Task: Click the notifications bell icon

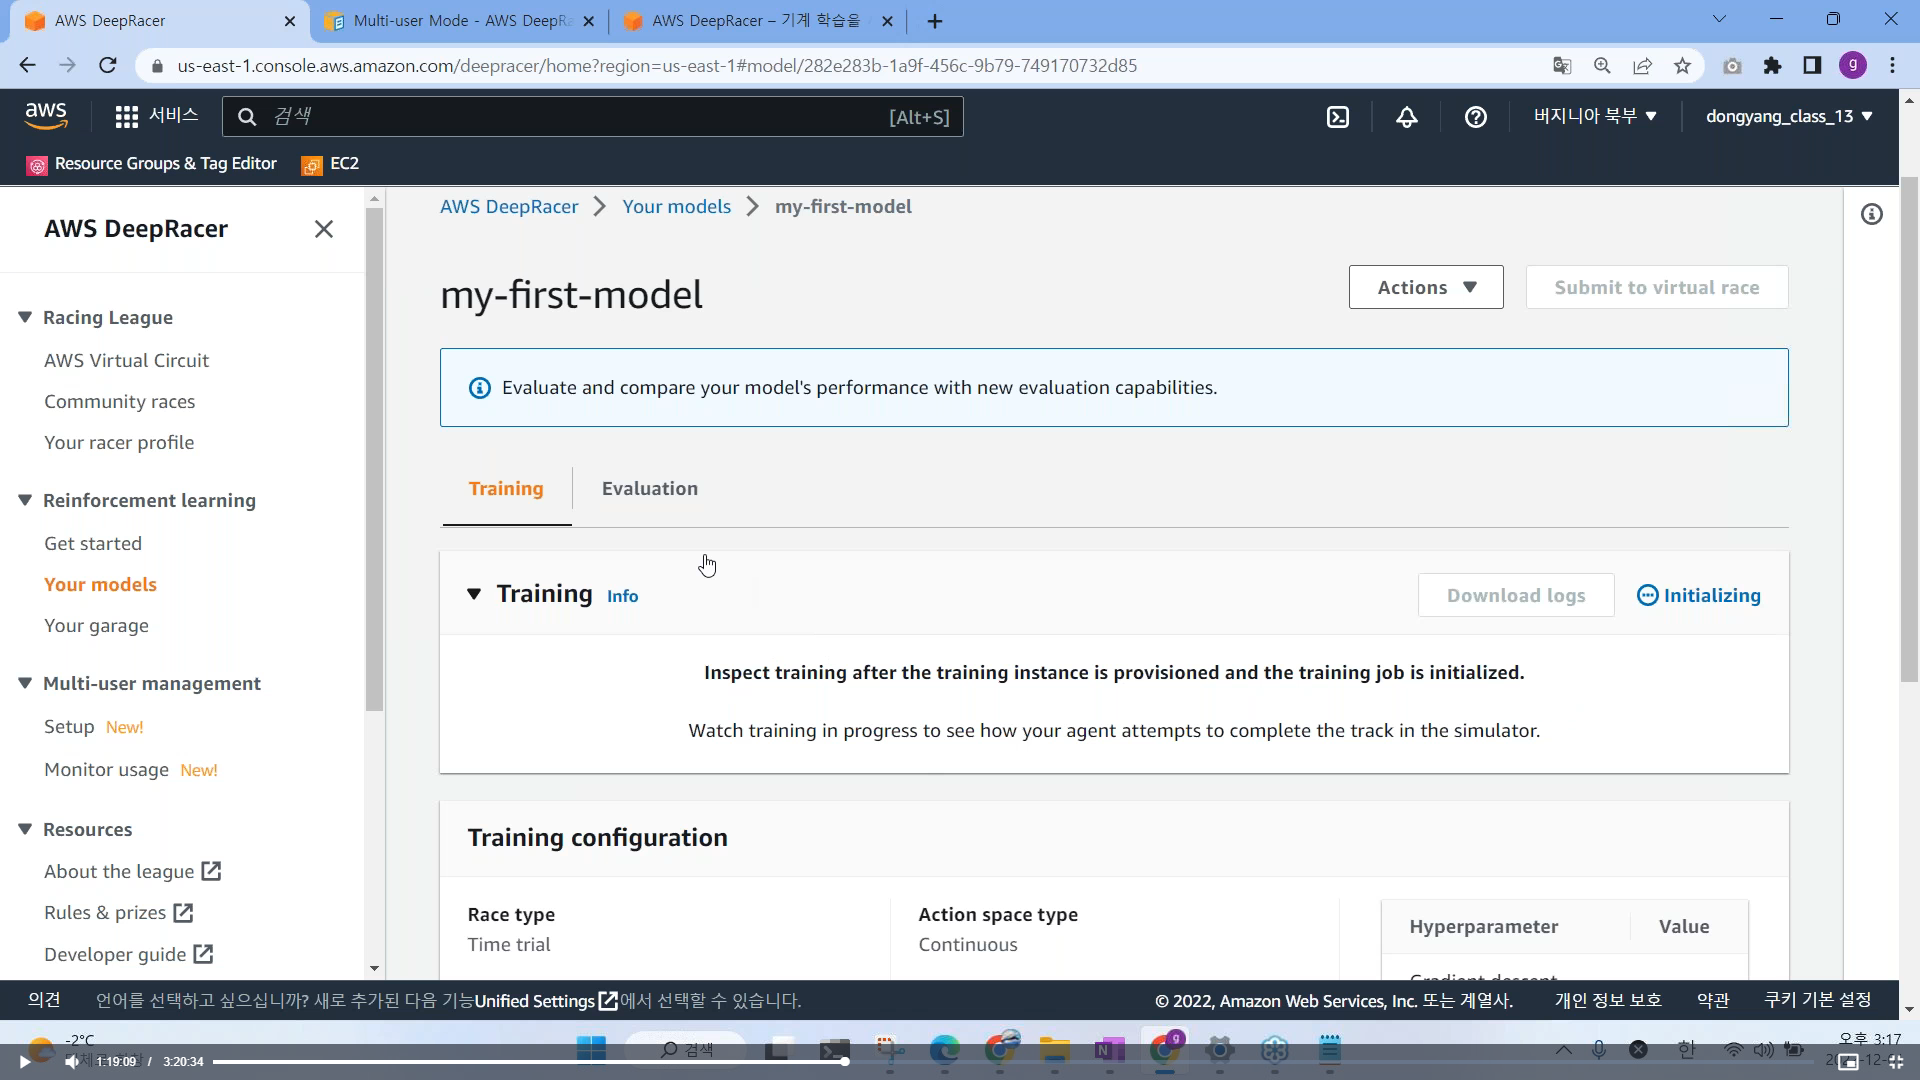Action: [1406, 117]
